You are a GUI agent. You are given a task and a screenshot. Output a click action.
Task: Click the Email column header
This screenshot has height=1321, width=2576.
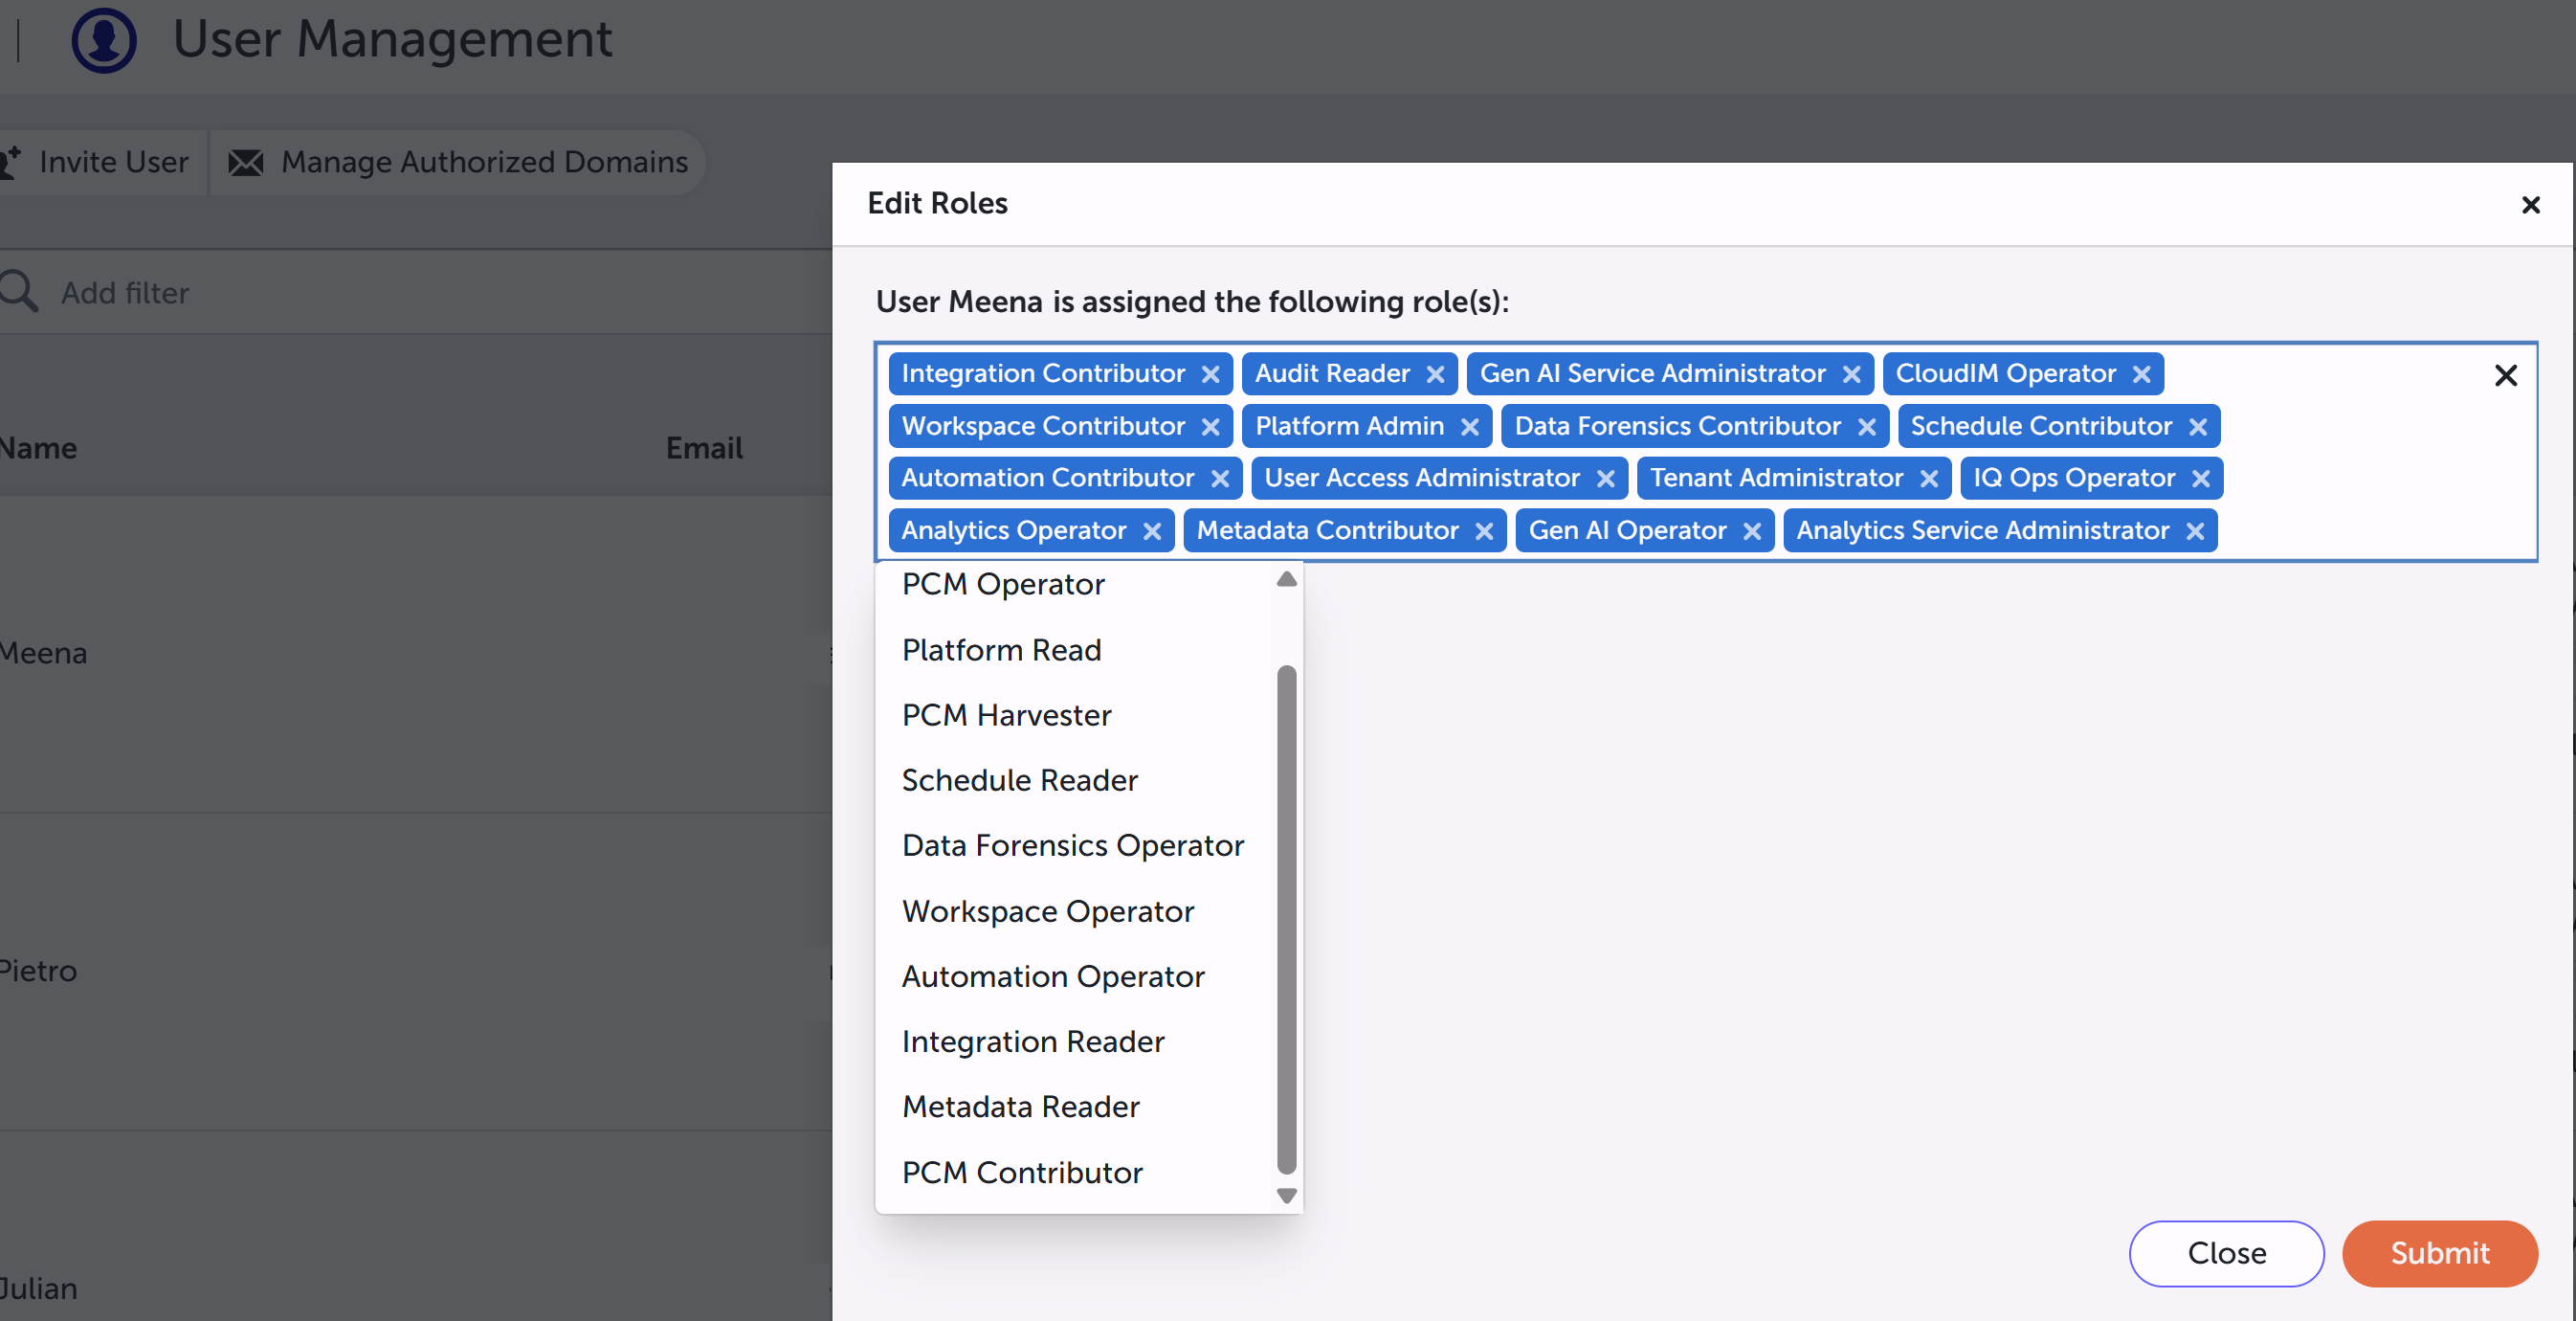coord(704,448)
